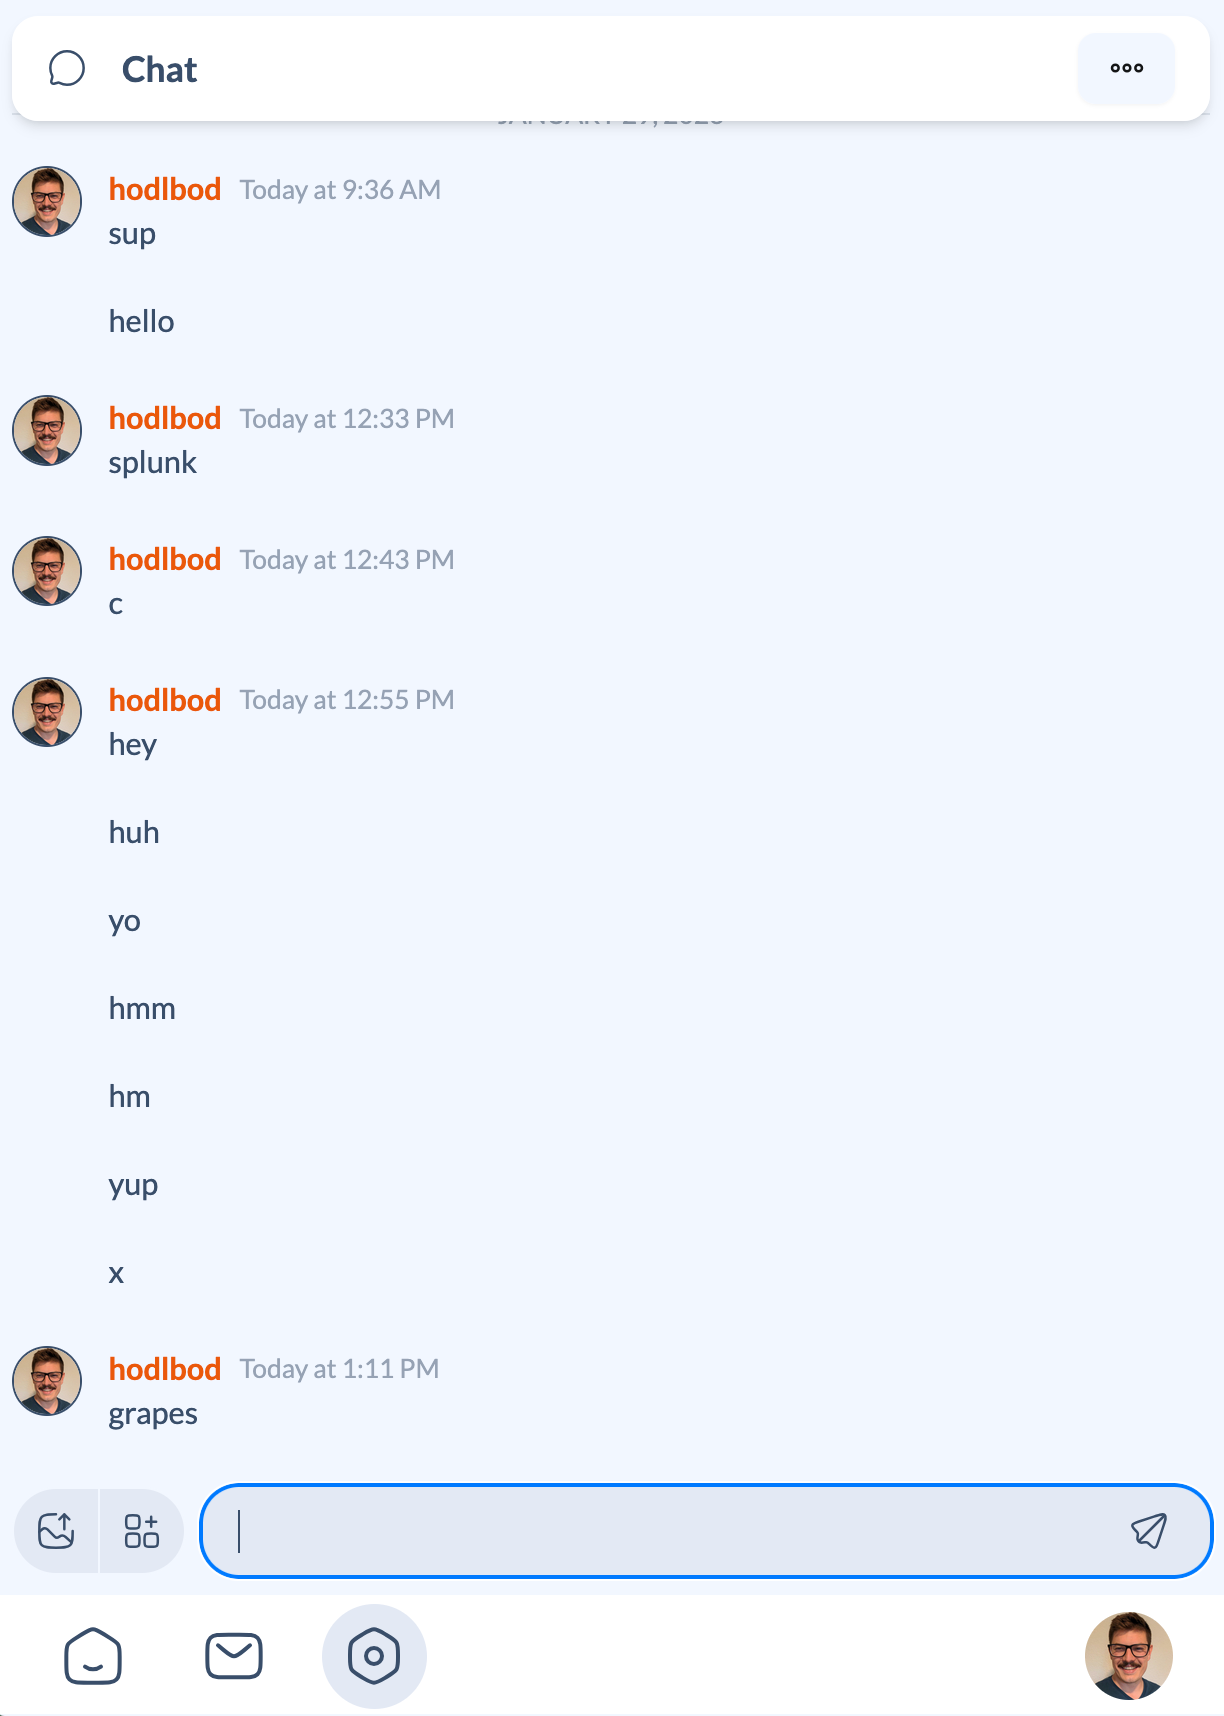Open the three-dot chat options menu
Image resolution: width=1224 pixels, height=1716 pixels.
(x=1126, y=68)
